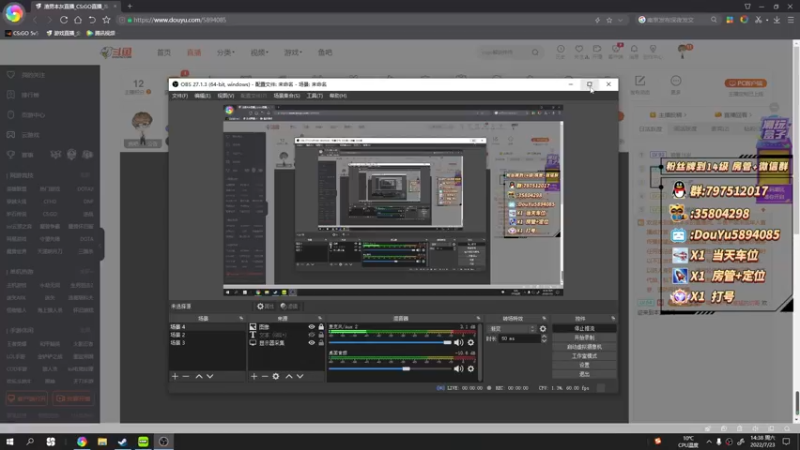This screenshot has height=450, width=800.
Task: Move the selected source down in Sources list
Action: [x=300, y=377]
